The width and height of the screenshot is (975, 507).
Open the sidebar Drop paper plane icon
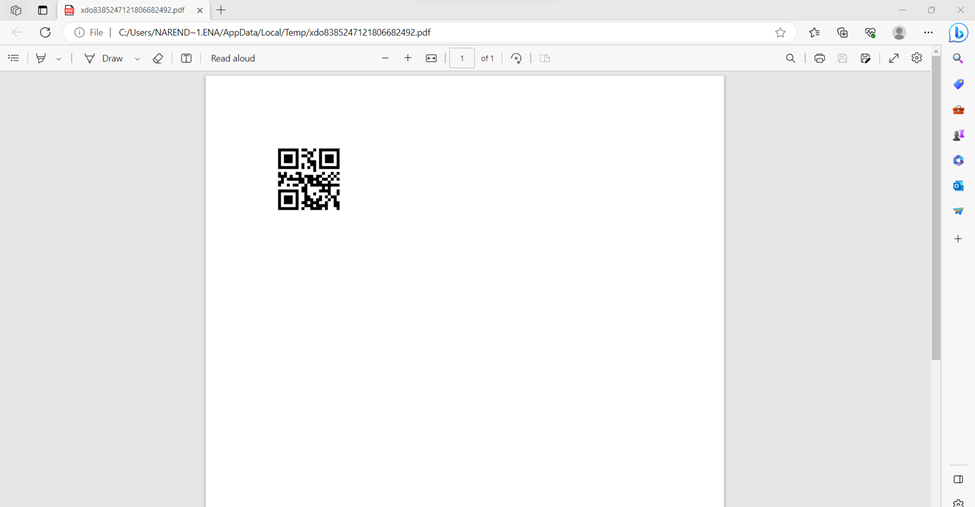coord(958,212)
